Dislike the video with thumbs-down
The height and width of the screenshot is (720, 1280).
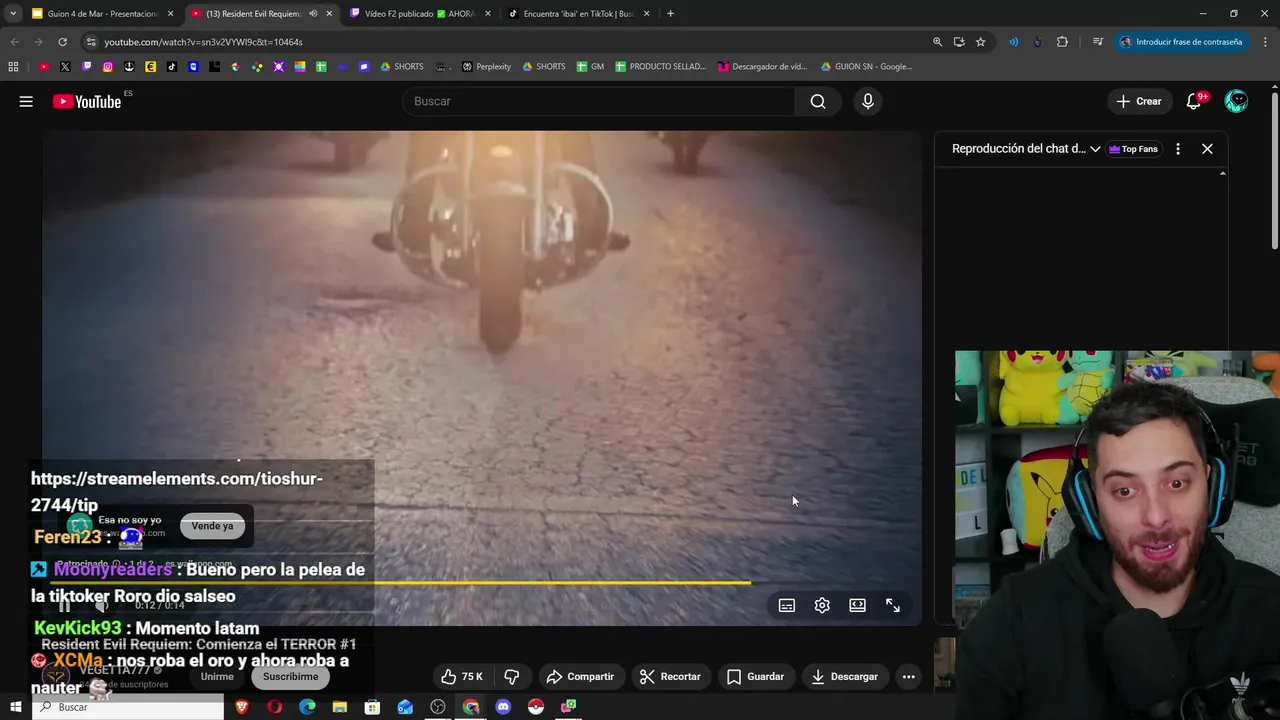coord(512,677)
